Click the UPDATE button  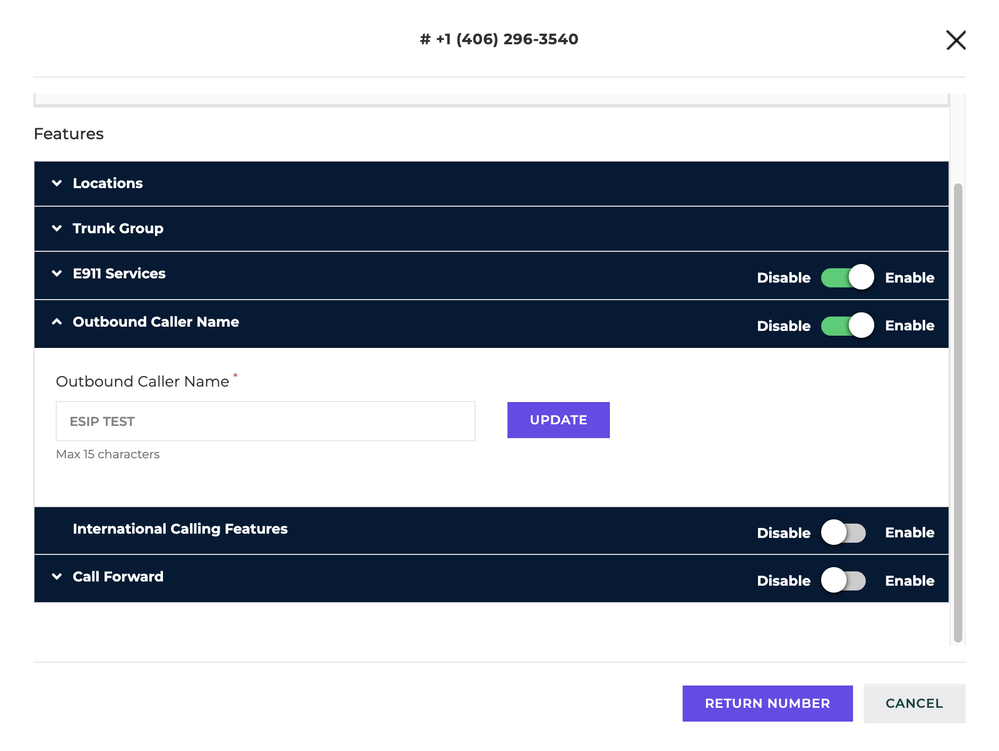click(558, 420)
